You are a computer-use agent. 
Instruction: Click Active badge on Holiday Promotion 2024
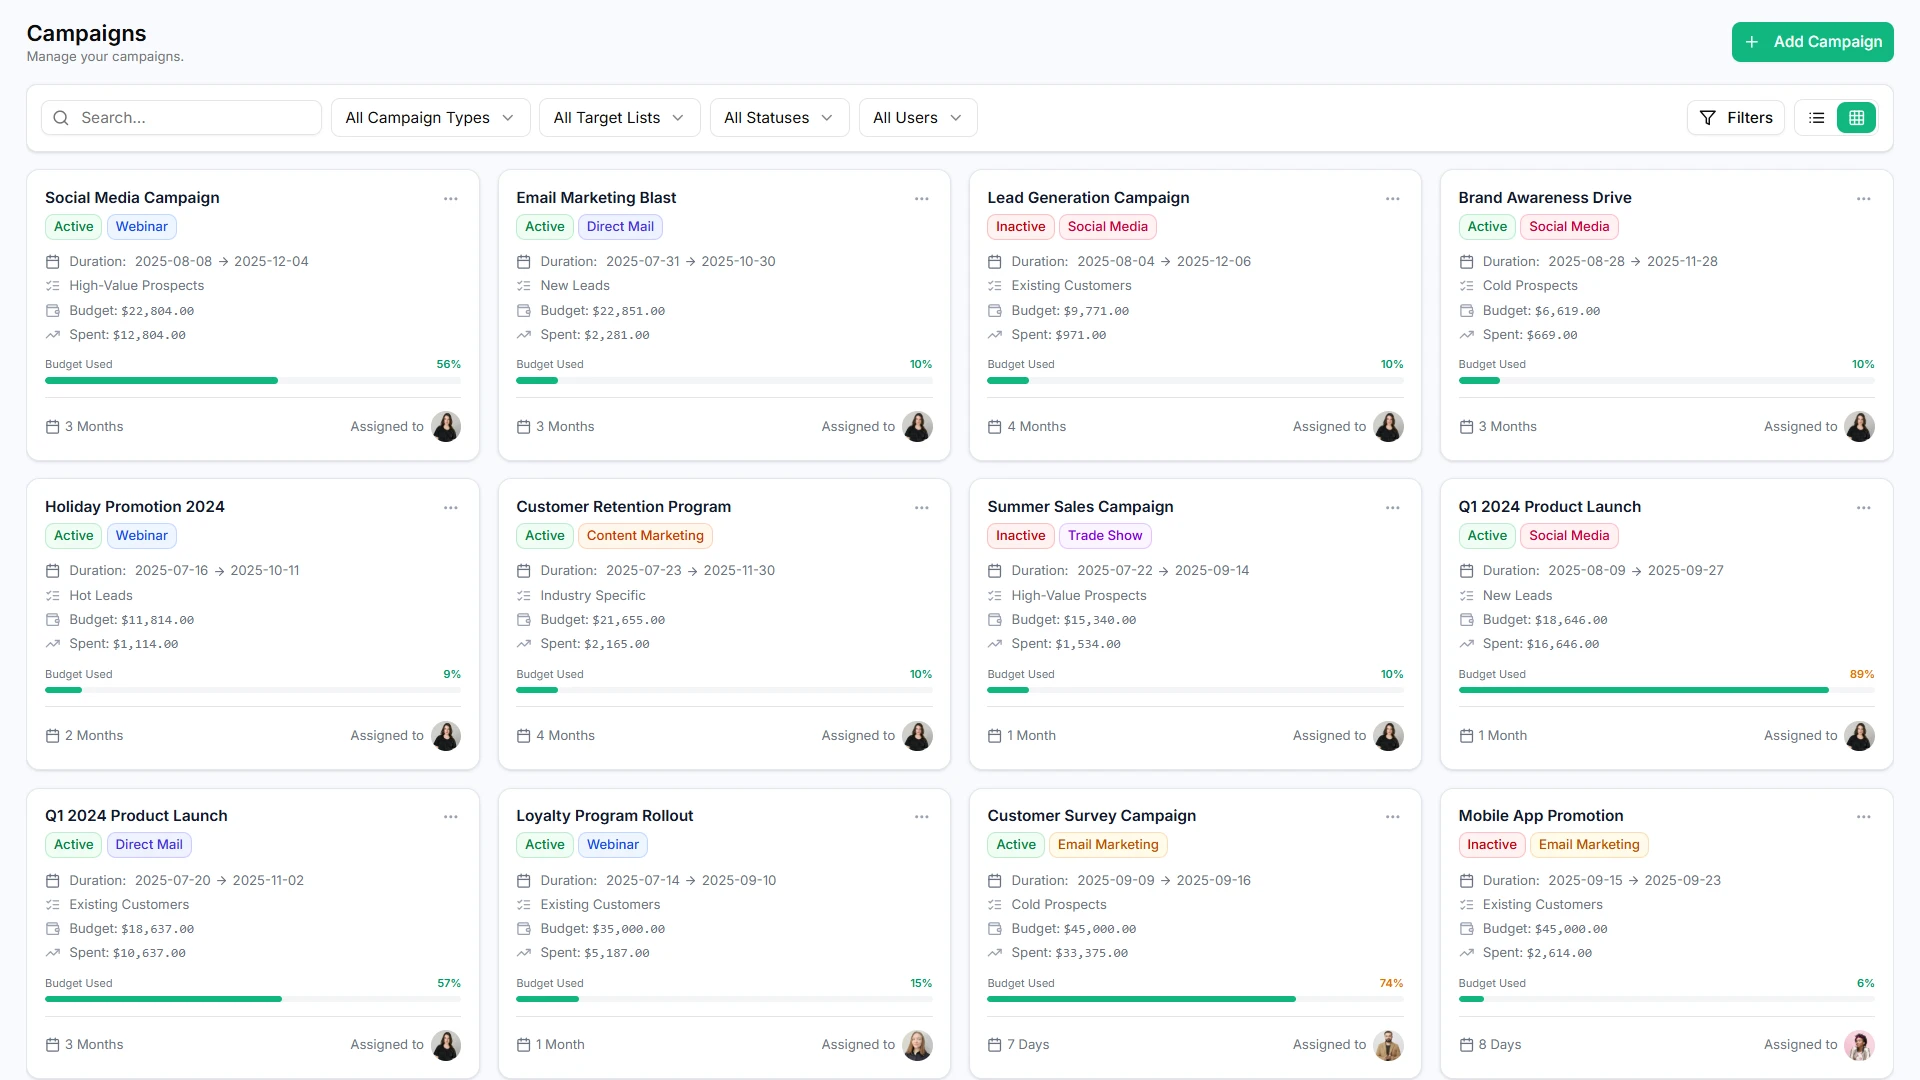(73, 536)
